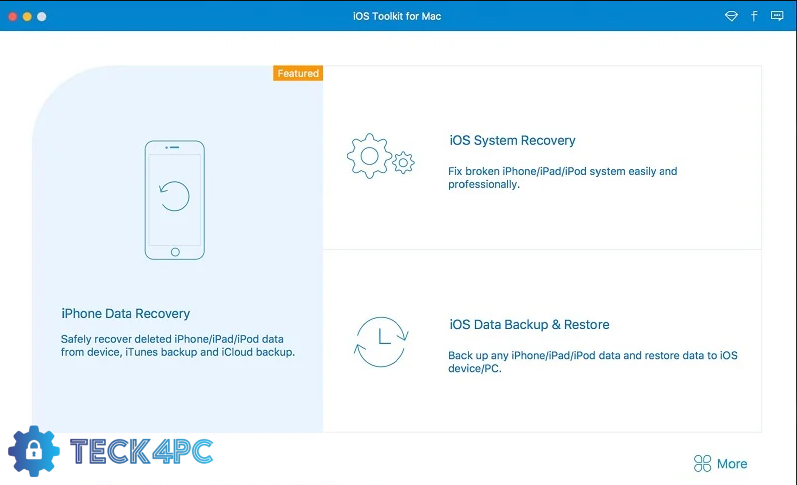
Task: Click the double gears system recovery icon
Action: 381,156
